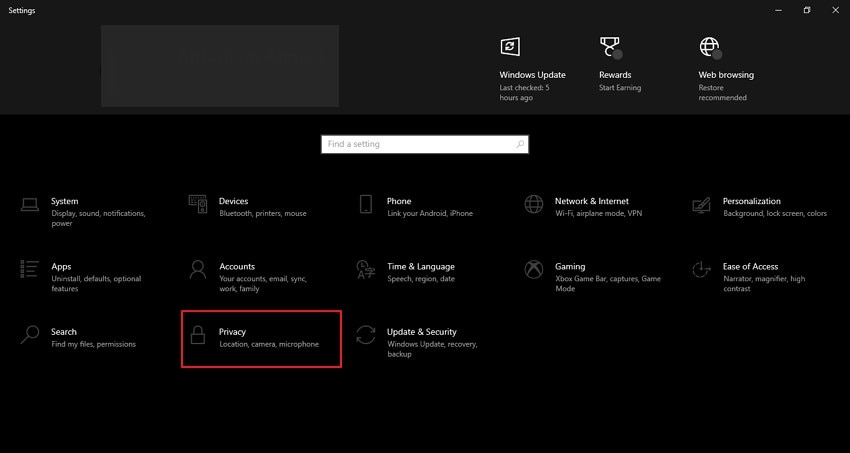Click the blurred user profile banner
This screenshot has height=453, width=850.
tap(220, 66)
